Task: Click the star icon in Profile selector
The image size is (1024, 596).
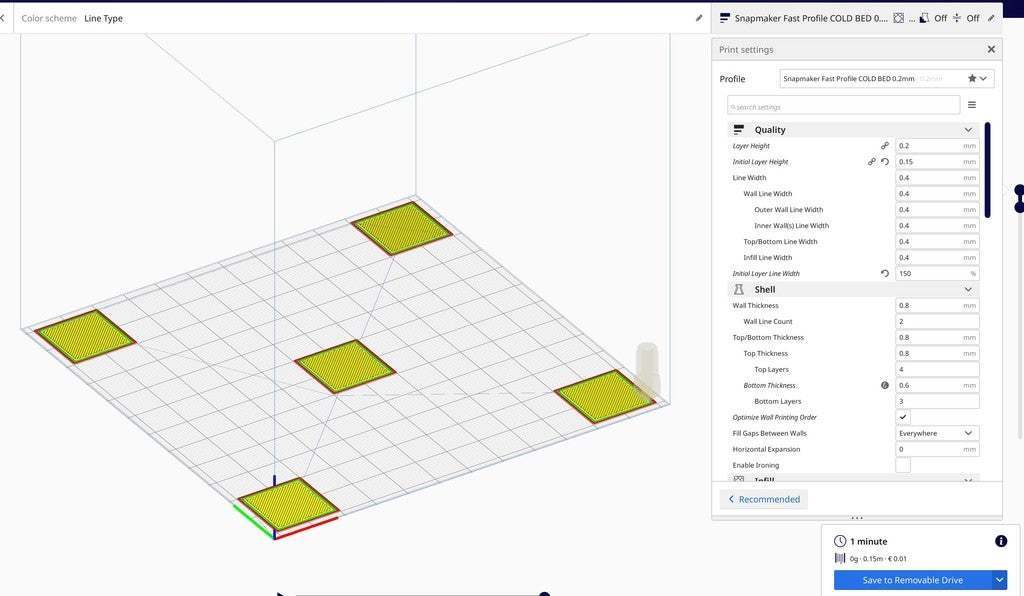Action: pos(972,78)
